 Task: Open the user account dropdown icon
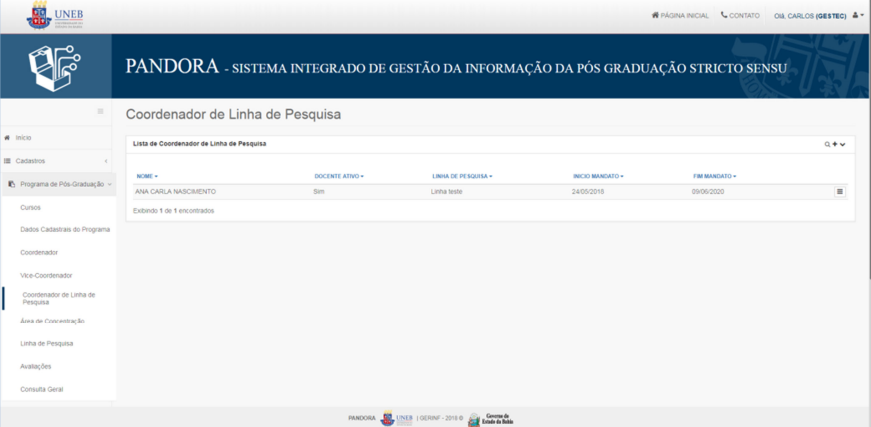point(858,16)
